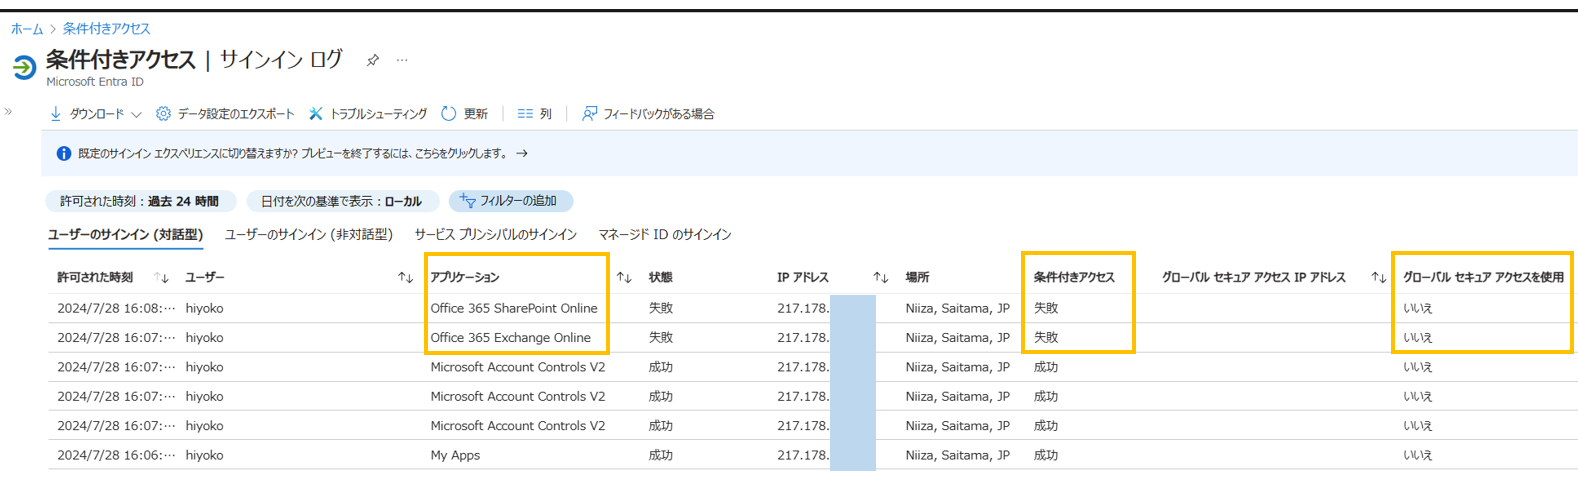Viewport: 1578px width, 483px height.
Task: Click the 2024/7/28 16:06 timestamp cell
Action: coord(116,455)
